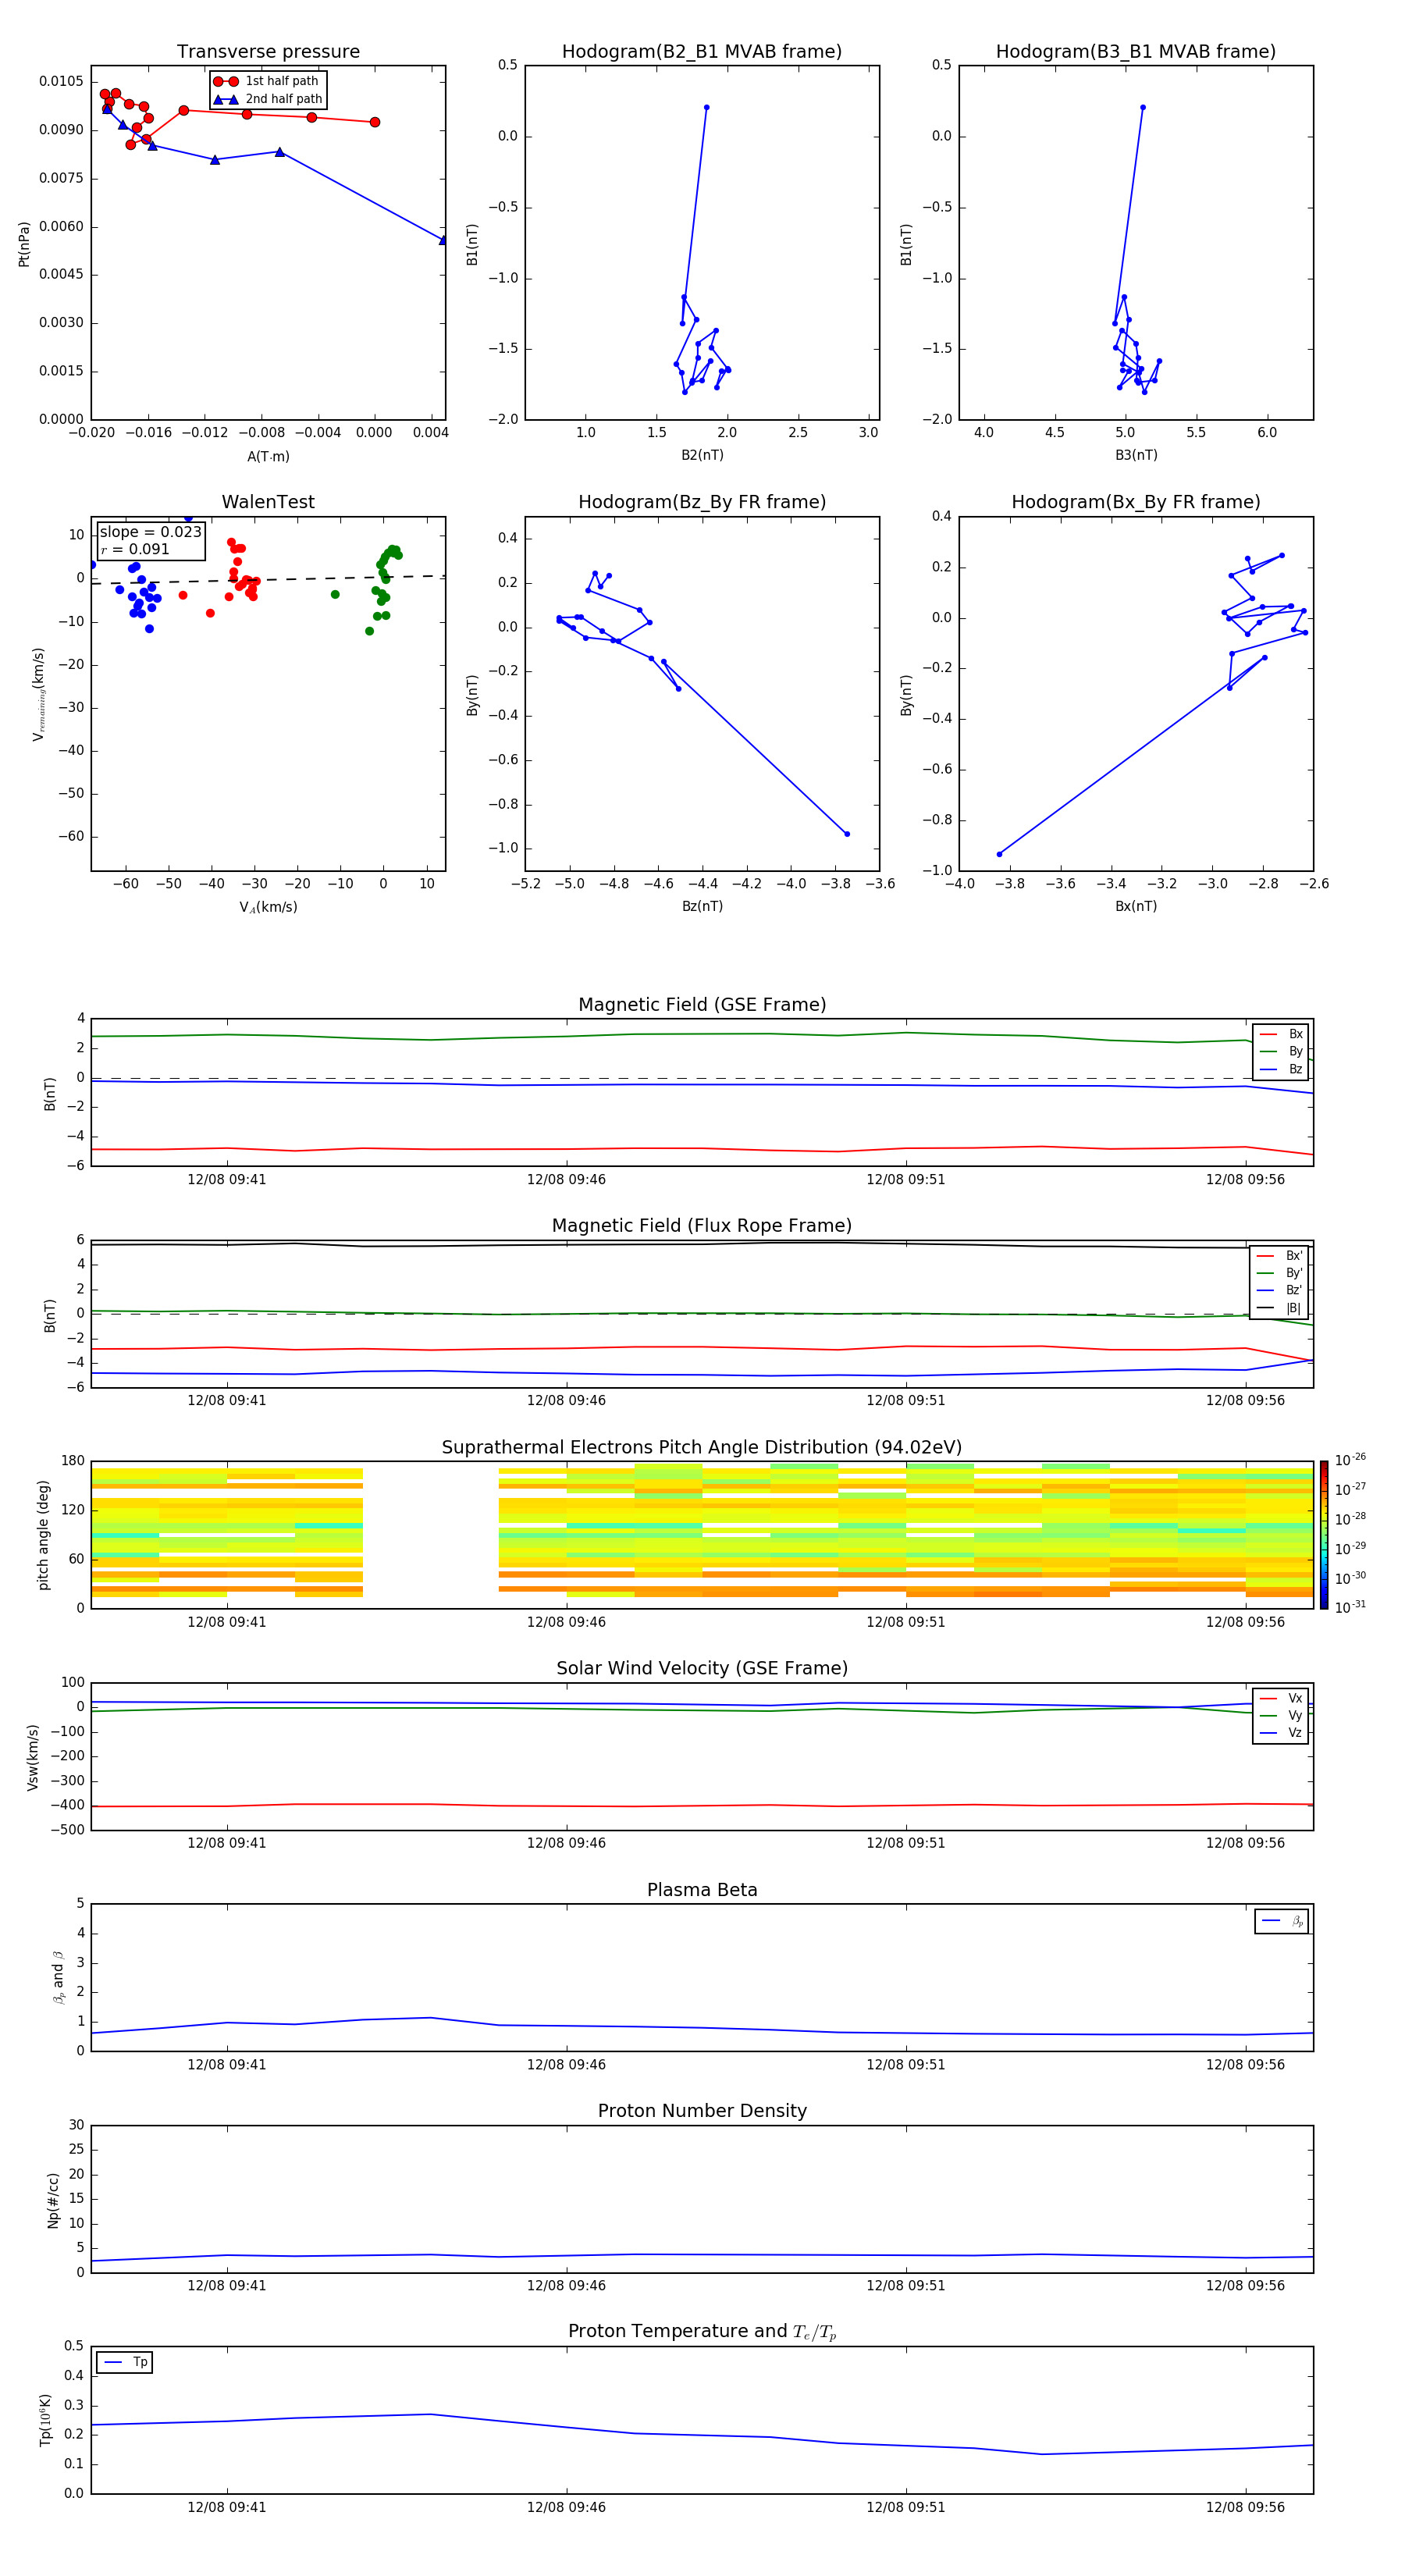
Task: Select the Bz legend entry in GSE magnetic field
Action: [1281, 1069]
